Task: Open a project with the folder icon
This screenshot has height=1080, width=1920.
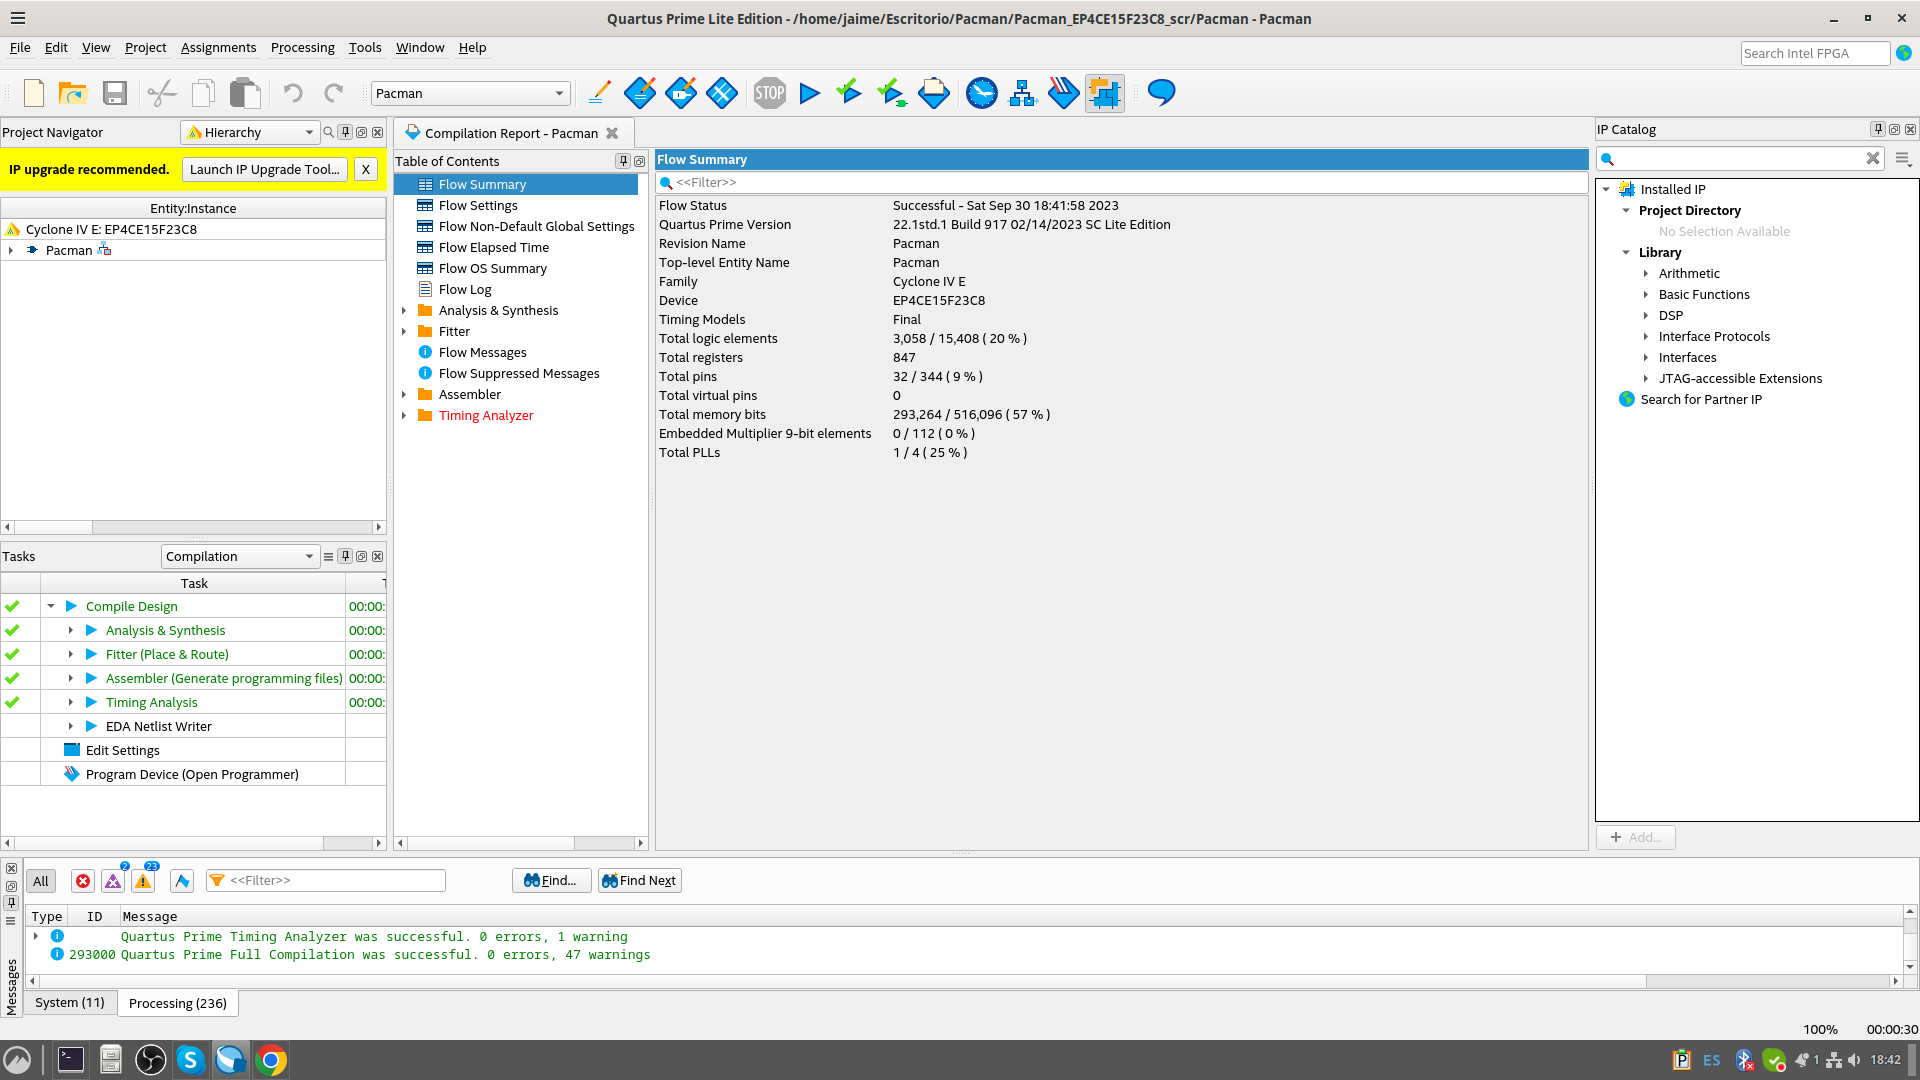Action: coord(73,93)
